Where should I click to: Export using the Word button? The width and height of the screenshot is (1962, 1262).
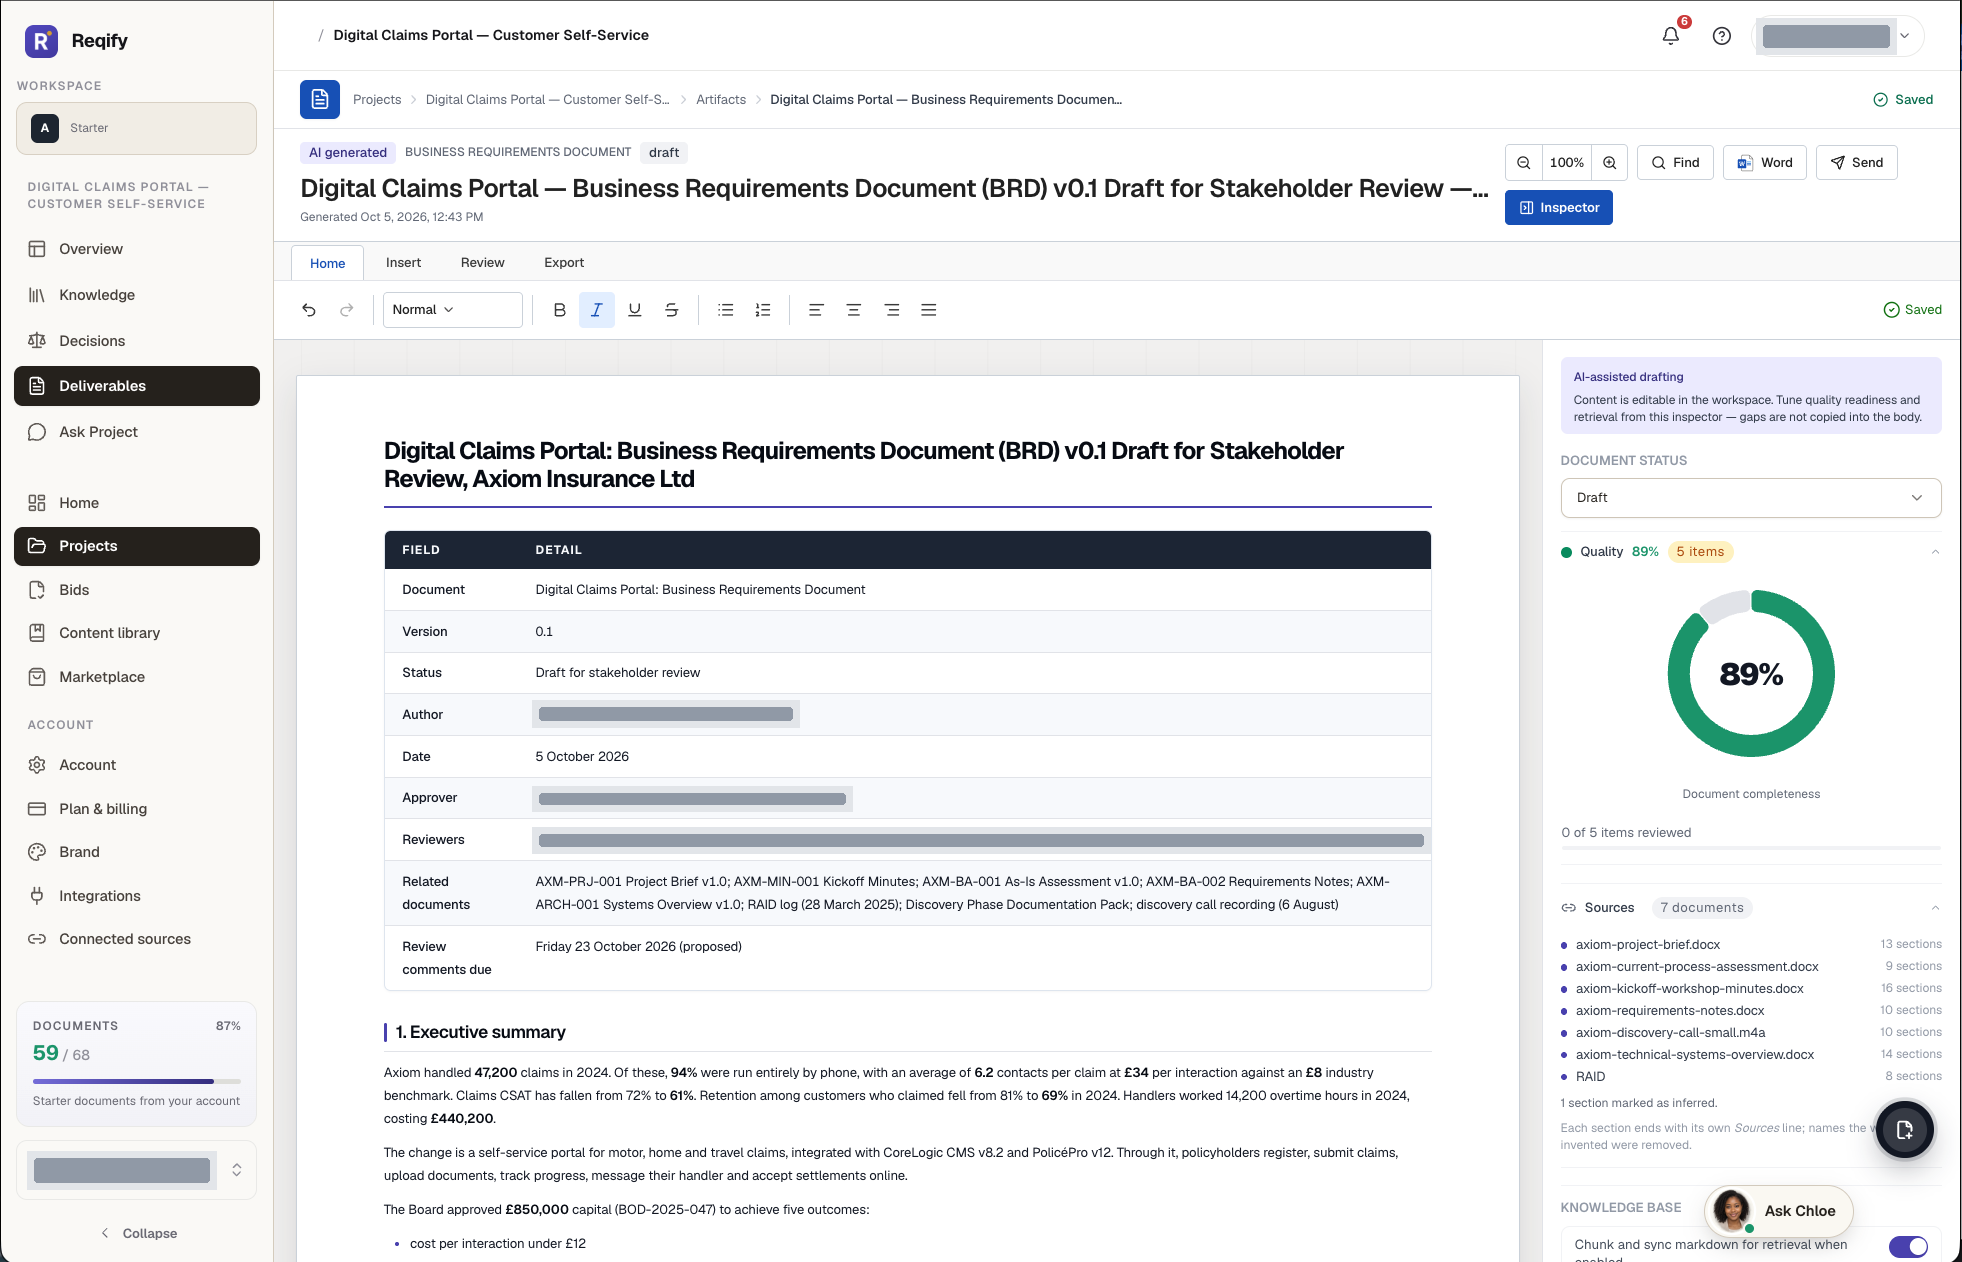[1764, 163]
